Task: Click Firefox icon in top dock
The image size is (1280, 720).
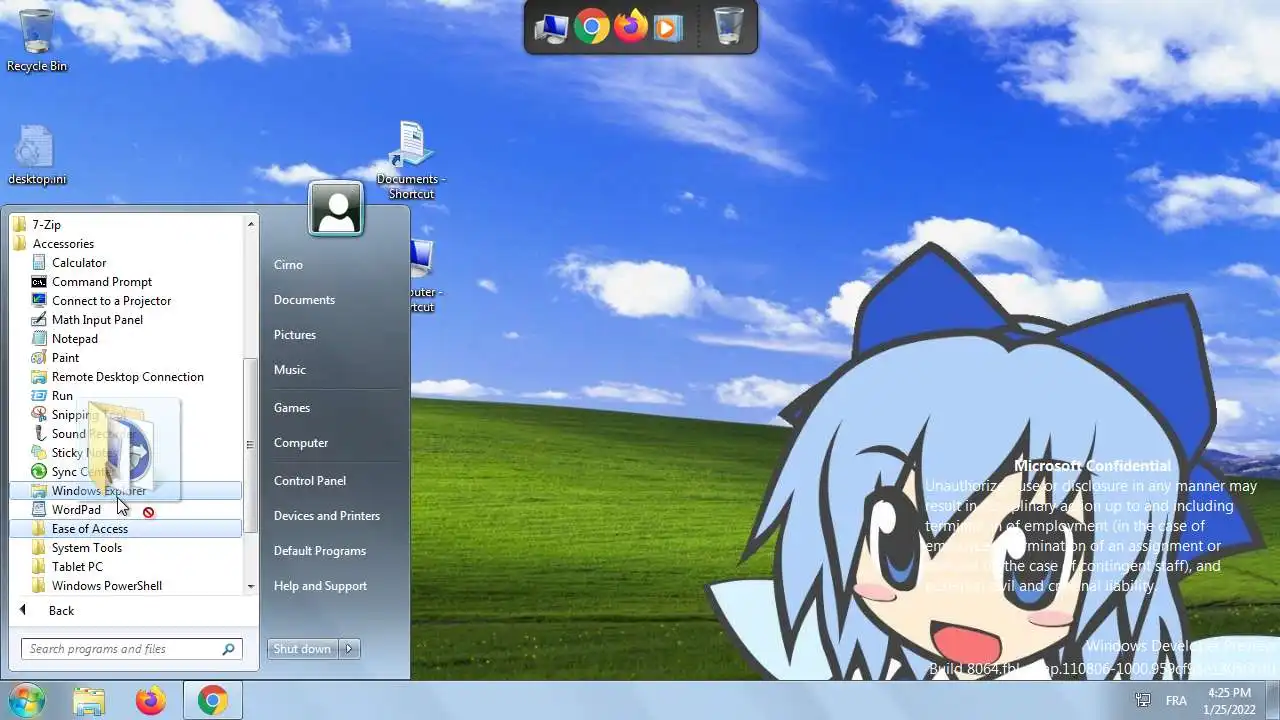Action: point(630,27)
